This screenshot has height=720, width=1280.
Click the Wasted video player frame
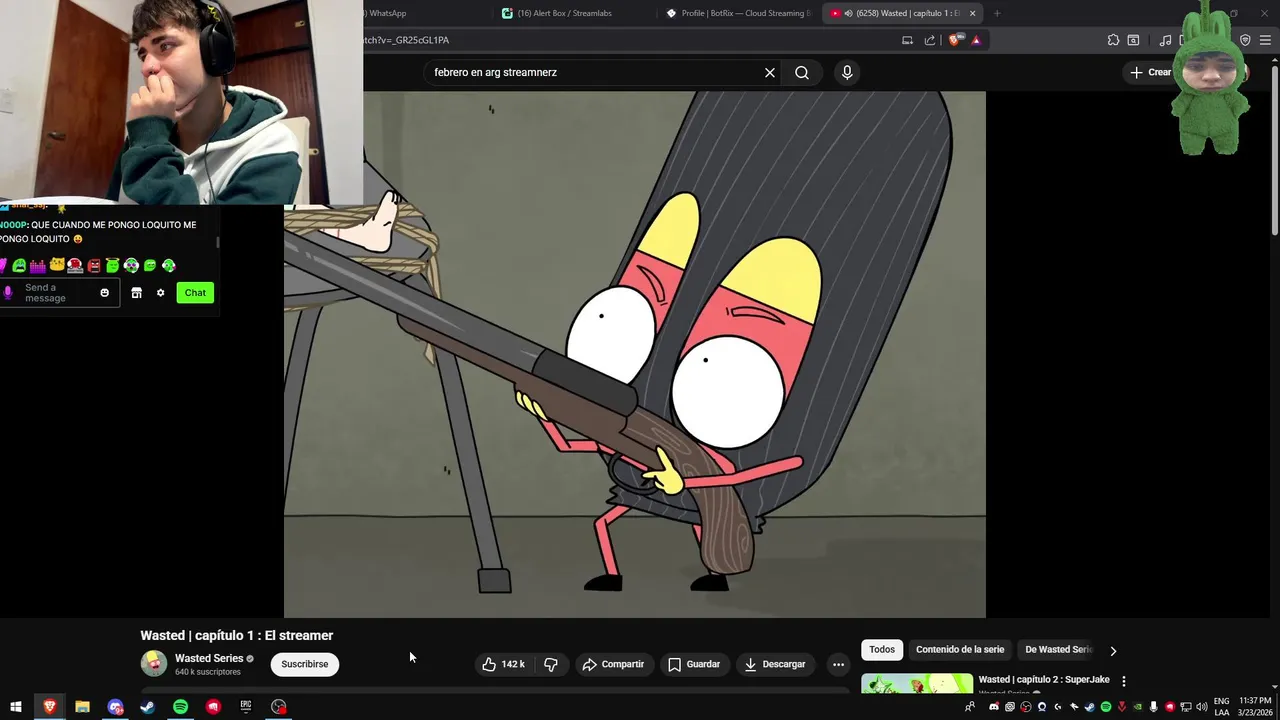click(635, 354)
